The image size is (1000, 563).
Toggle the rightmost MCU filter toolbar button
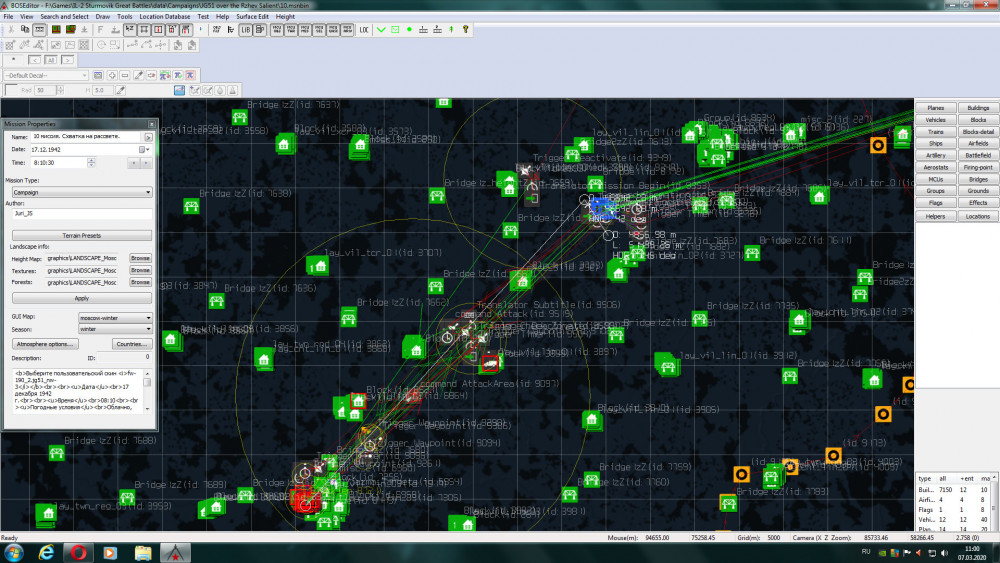pos(347,29)
